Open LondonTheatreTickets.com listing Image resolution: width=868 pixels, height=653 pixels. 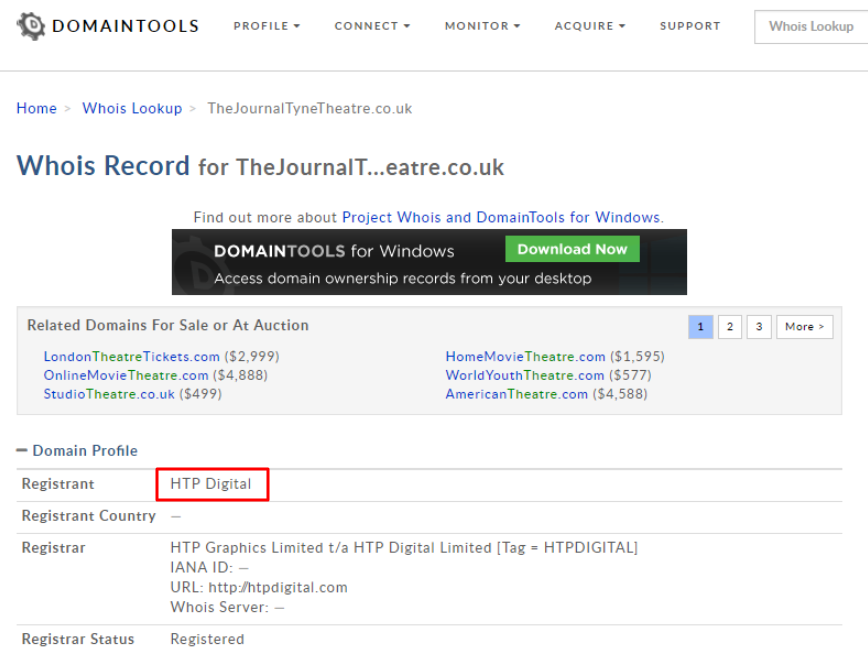tap(132, 356)
